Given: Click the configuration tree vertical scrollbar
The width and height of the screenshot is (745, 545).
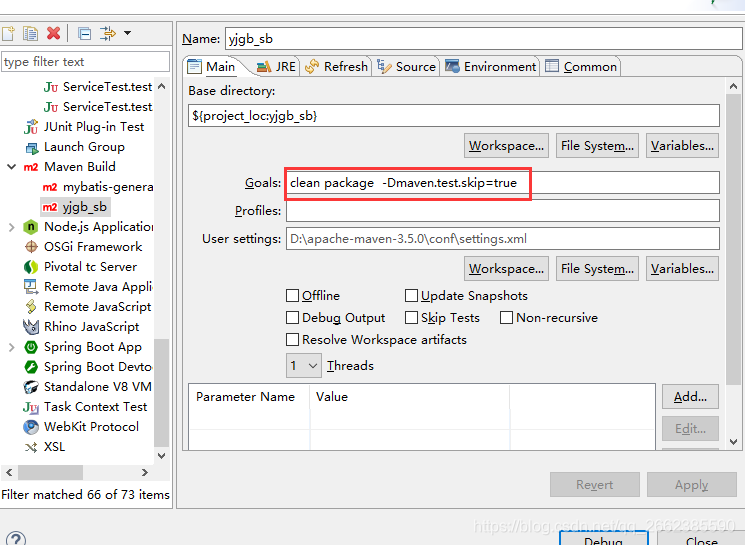Looking at the screenshot, I should click(162, 392).
